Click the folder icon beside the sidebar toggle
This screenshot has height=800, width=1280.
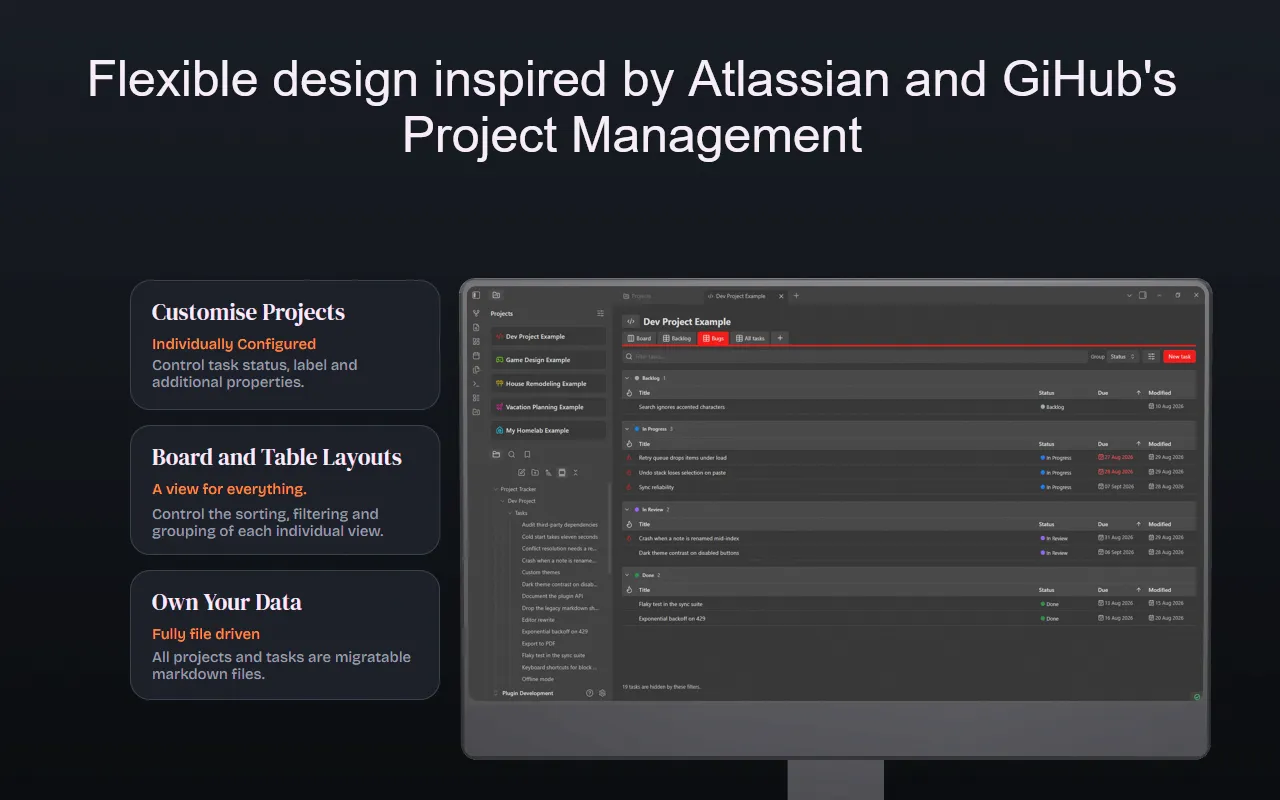(x=496, y=295)
